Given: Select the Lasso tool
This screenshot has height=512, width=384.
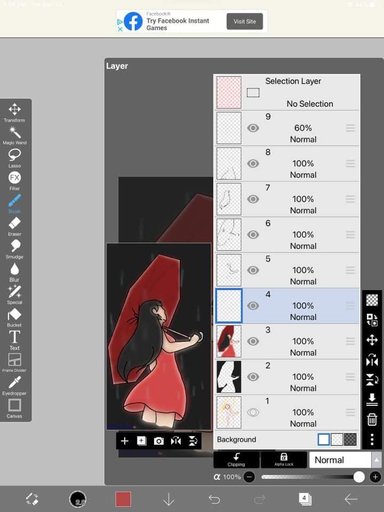Looking at the screenshot, I should pyautogui.click(x=14, y=158).
